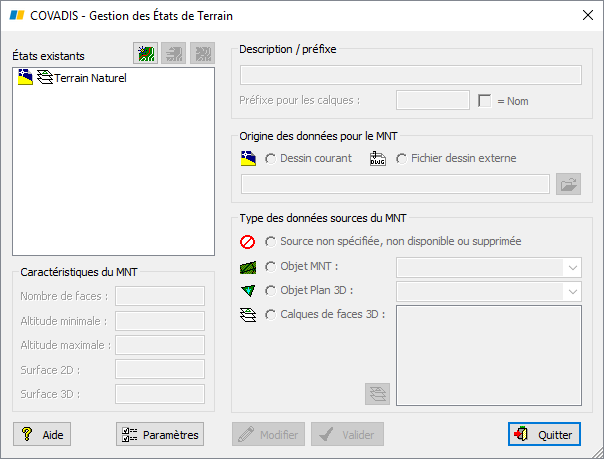The height and width of the screenshot is (459, 604).
Task: Enable the '= Nom' checkbox
Action: tap(486, 101)
